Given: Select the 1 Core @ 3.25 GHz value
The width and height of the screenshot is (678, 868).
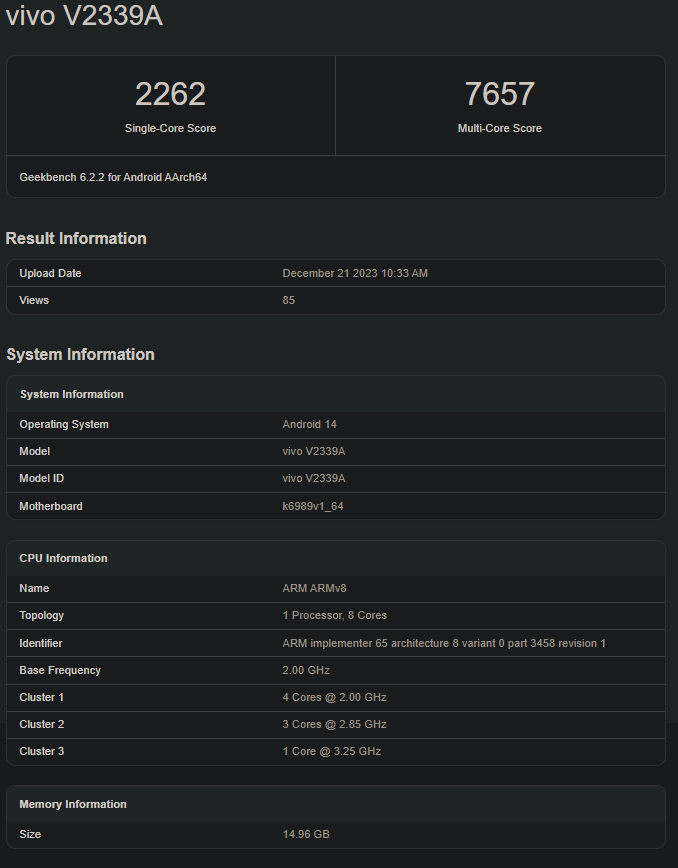Looking at the screenshot, I should click(x=331, y=751).
